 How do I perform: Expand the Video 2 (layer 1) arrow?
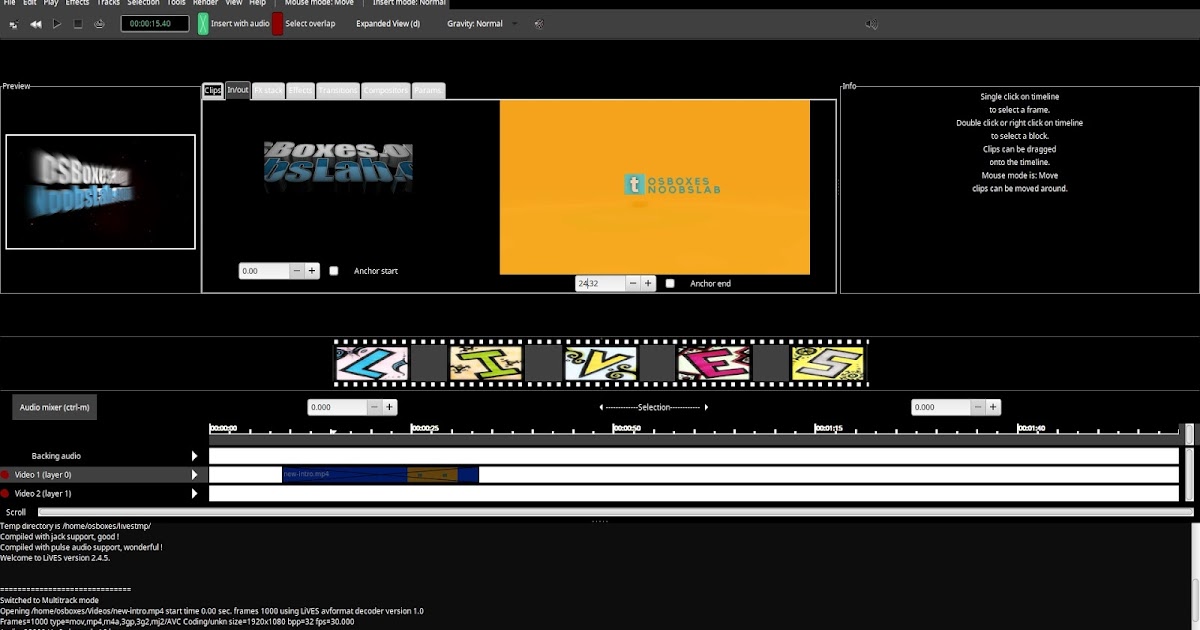coord(195,493)
